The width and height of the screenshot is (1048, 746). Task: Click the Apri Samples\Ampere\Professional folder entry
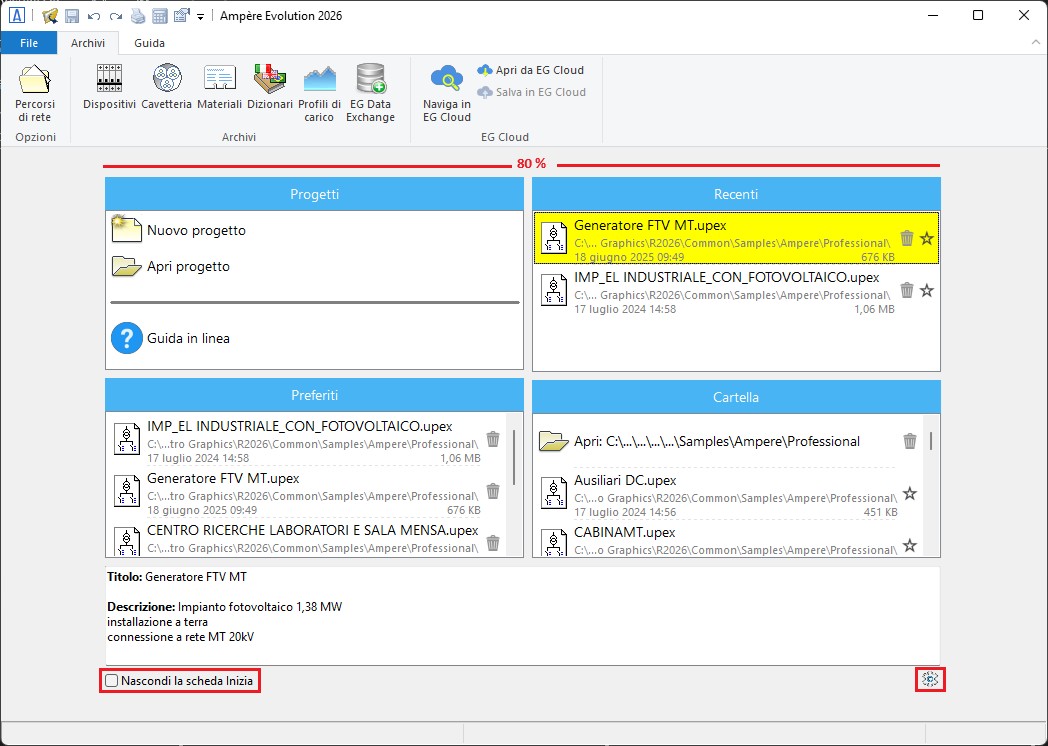tap(716, 441)
